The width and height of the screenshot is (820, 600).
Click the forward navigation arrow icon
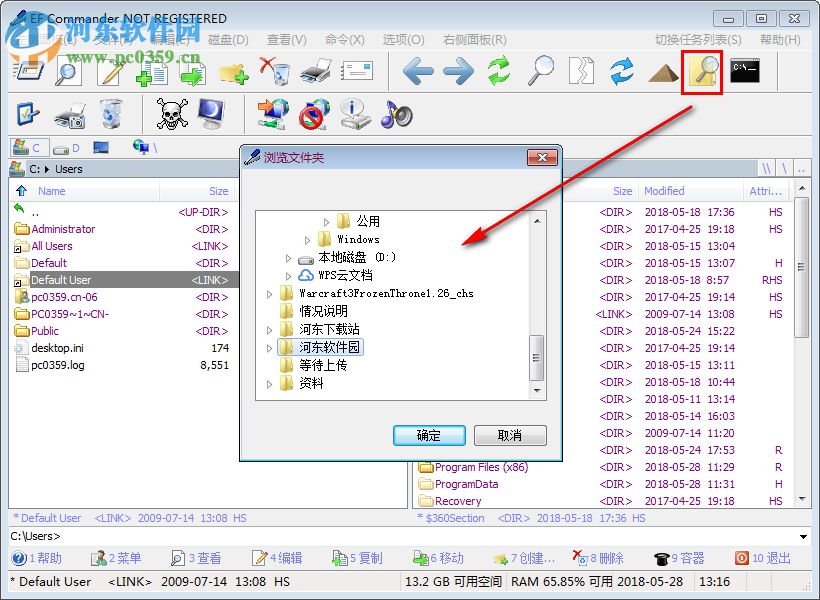(x=460, y=72)
